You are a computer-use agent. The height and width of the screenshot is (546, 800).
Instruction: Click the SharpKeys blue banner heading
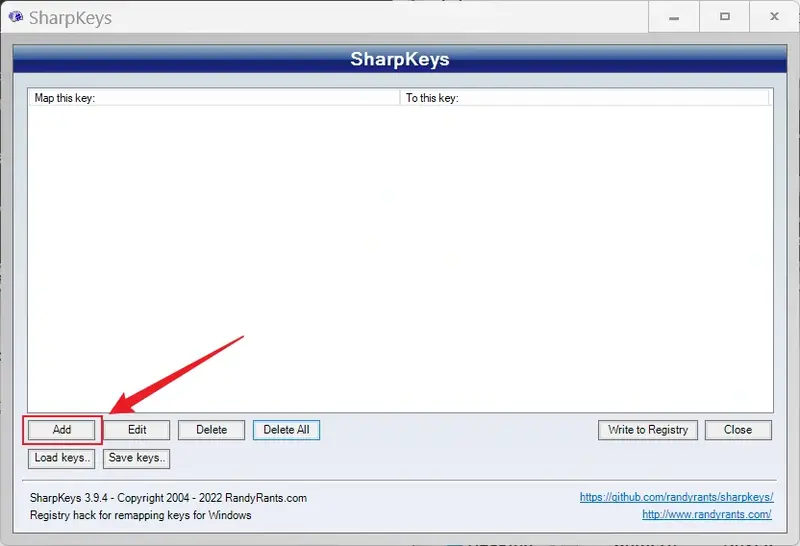tap(399, 59)
